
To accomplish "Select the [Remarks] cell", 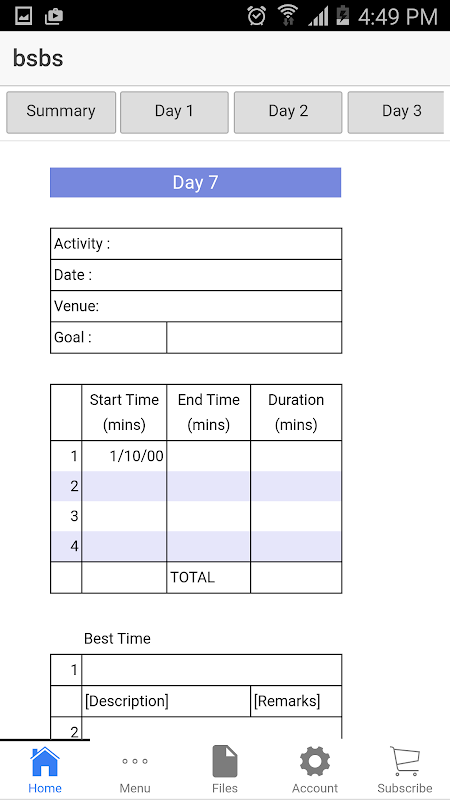I will coord(296,701).
